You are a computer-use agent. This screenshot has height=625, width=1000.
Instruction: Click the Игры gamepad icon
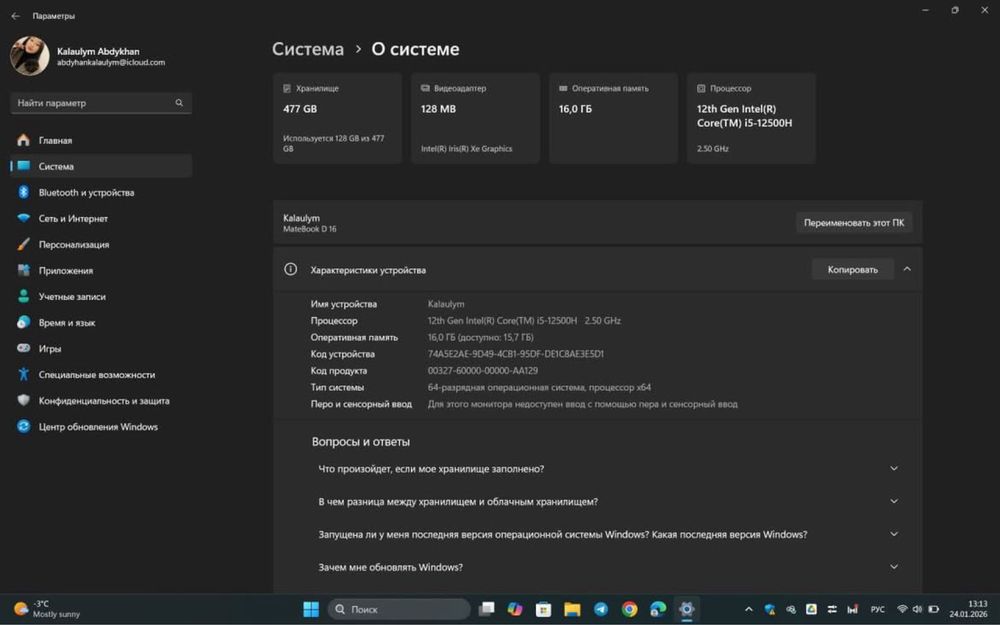click(24, 349)
